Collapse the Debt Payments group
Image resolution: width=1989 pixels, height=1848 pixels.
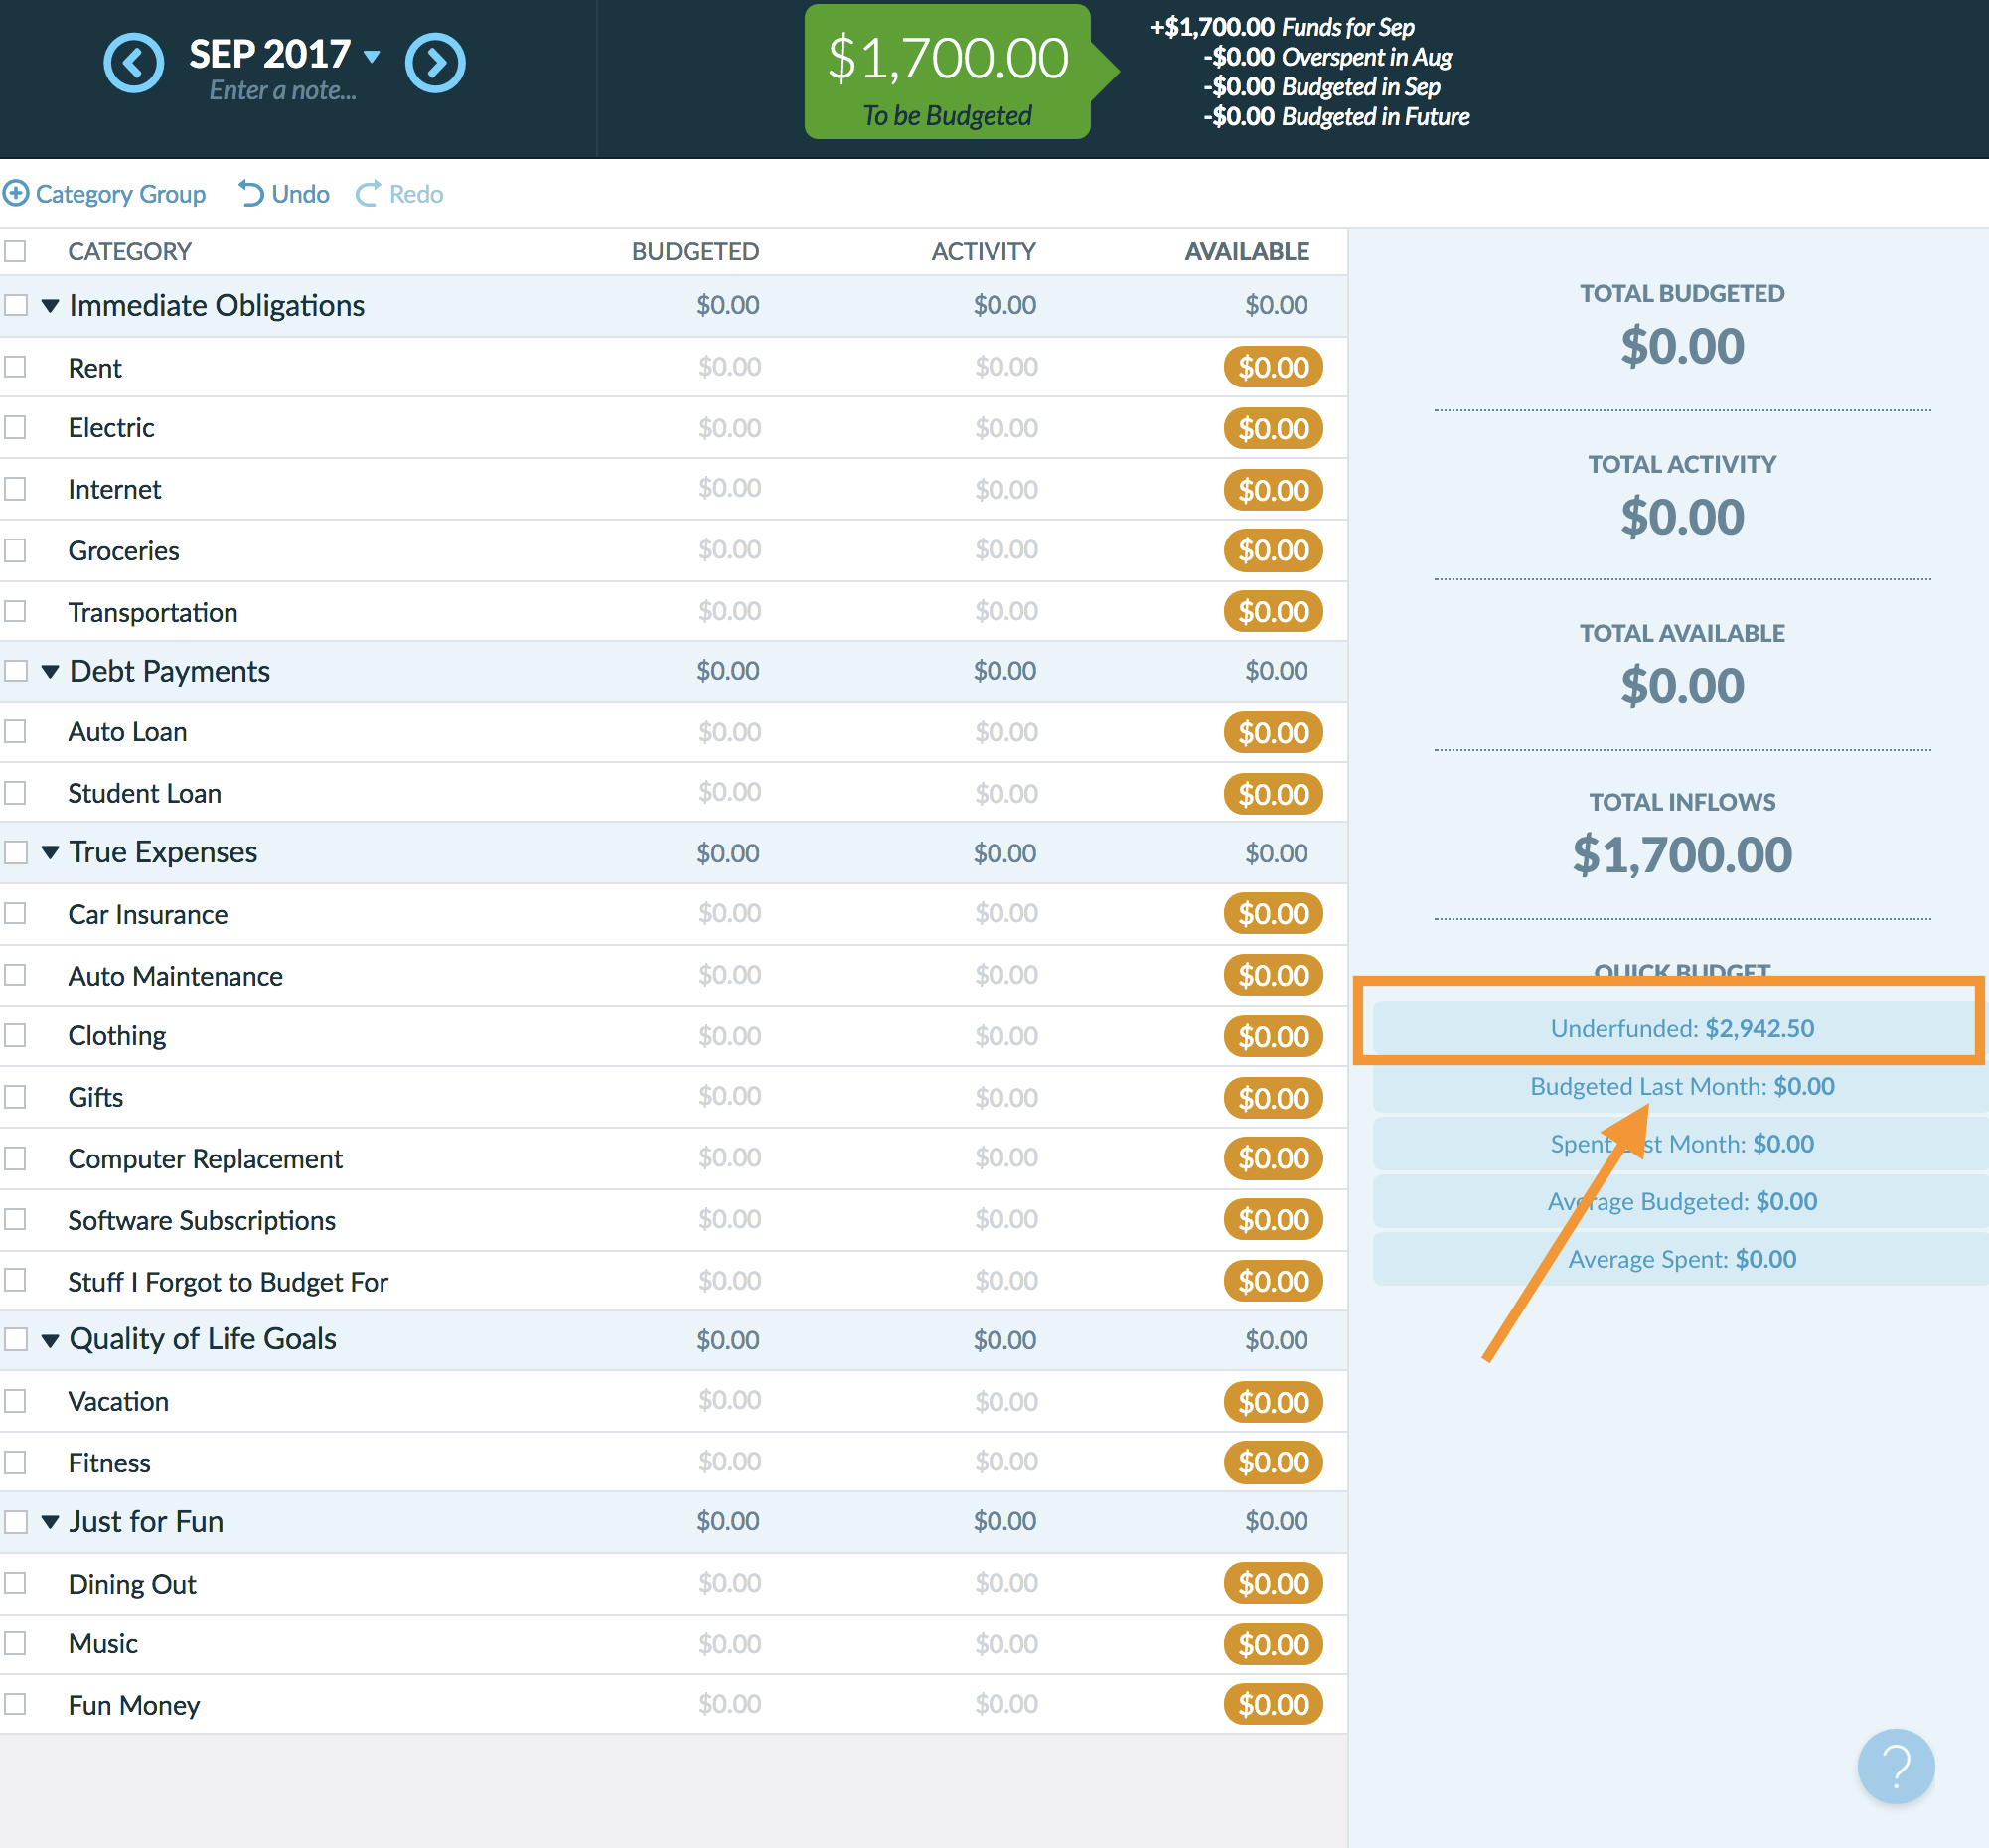tap(50, 672)
